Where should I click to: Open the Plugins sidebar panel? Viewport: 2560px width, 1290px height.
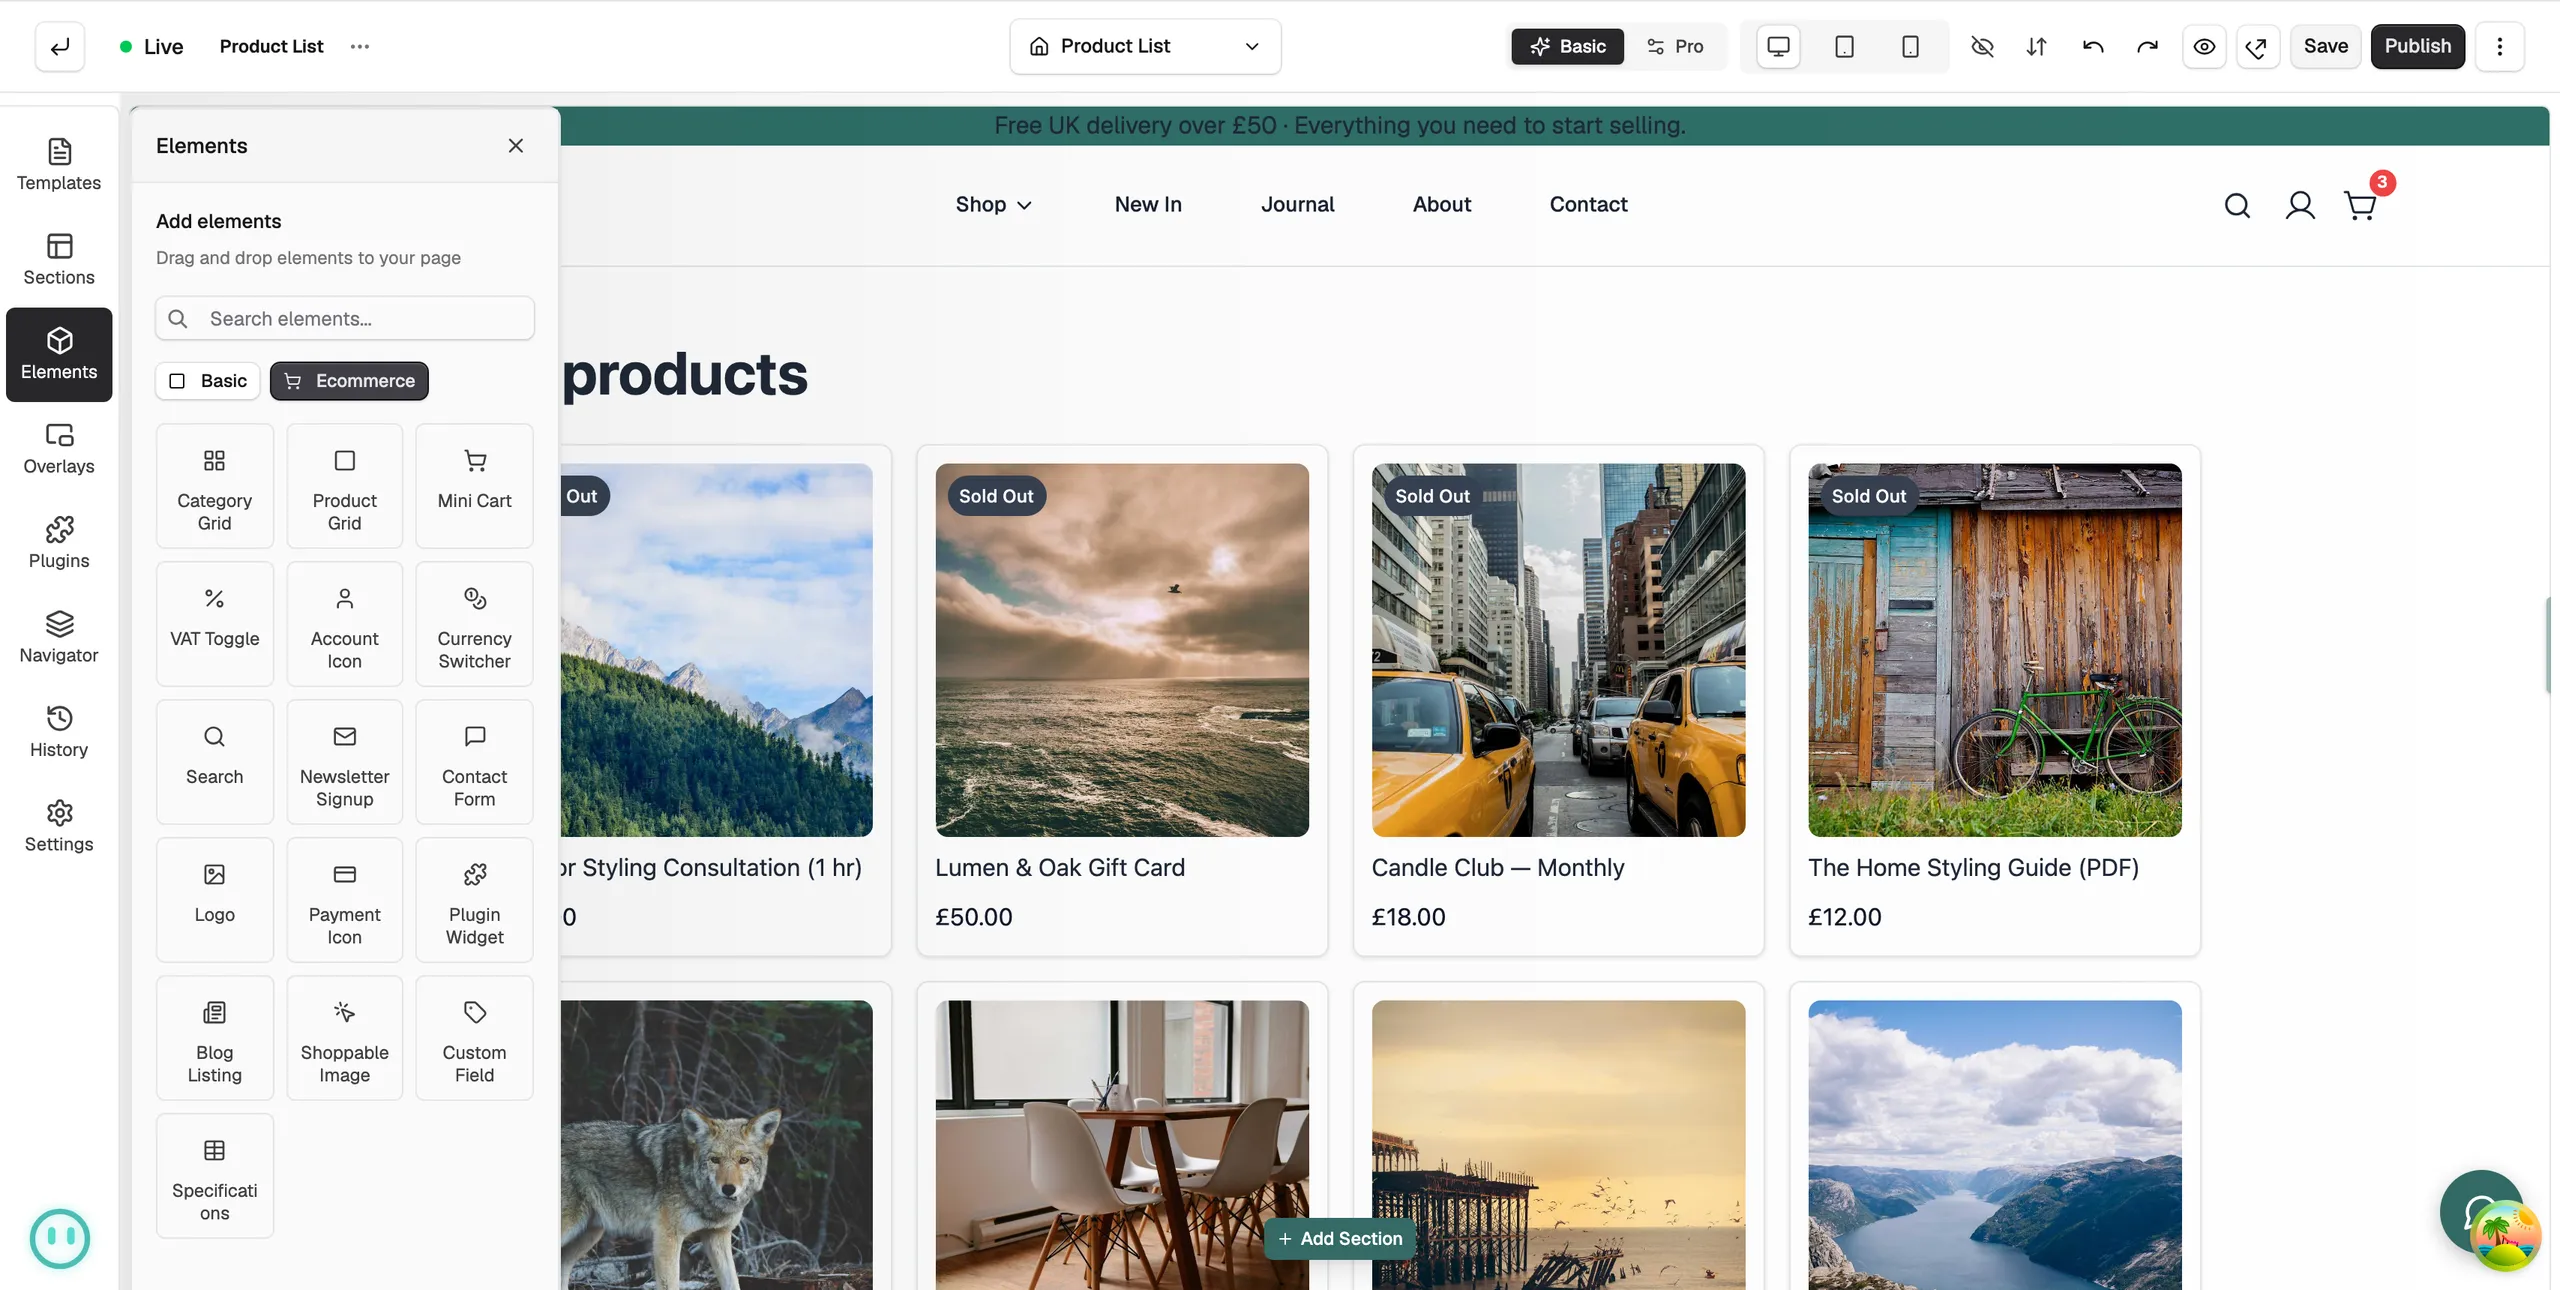point(59,543)
